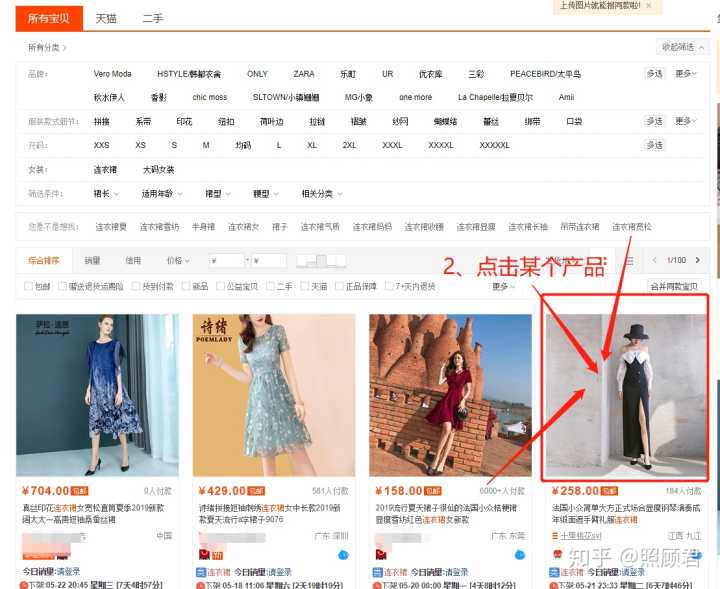Filter by brand ZARA
The image size is (720, 589).
pos(304,74)
